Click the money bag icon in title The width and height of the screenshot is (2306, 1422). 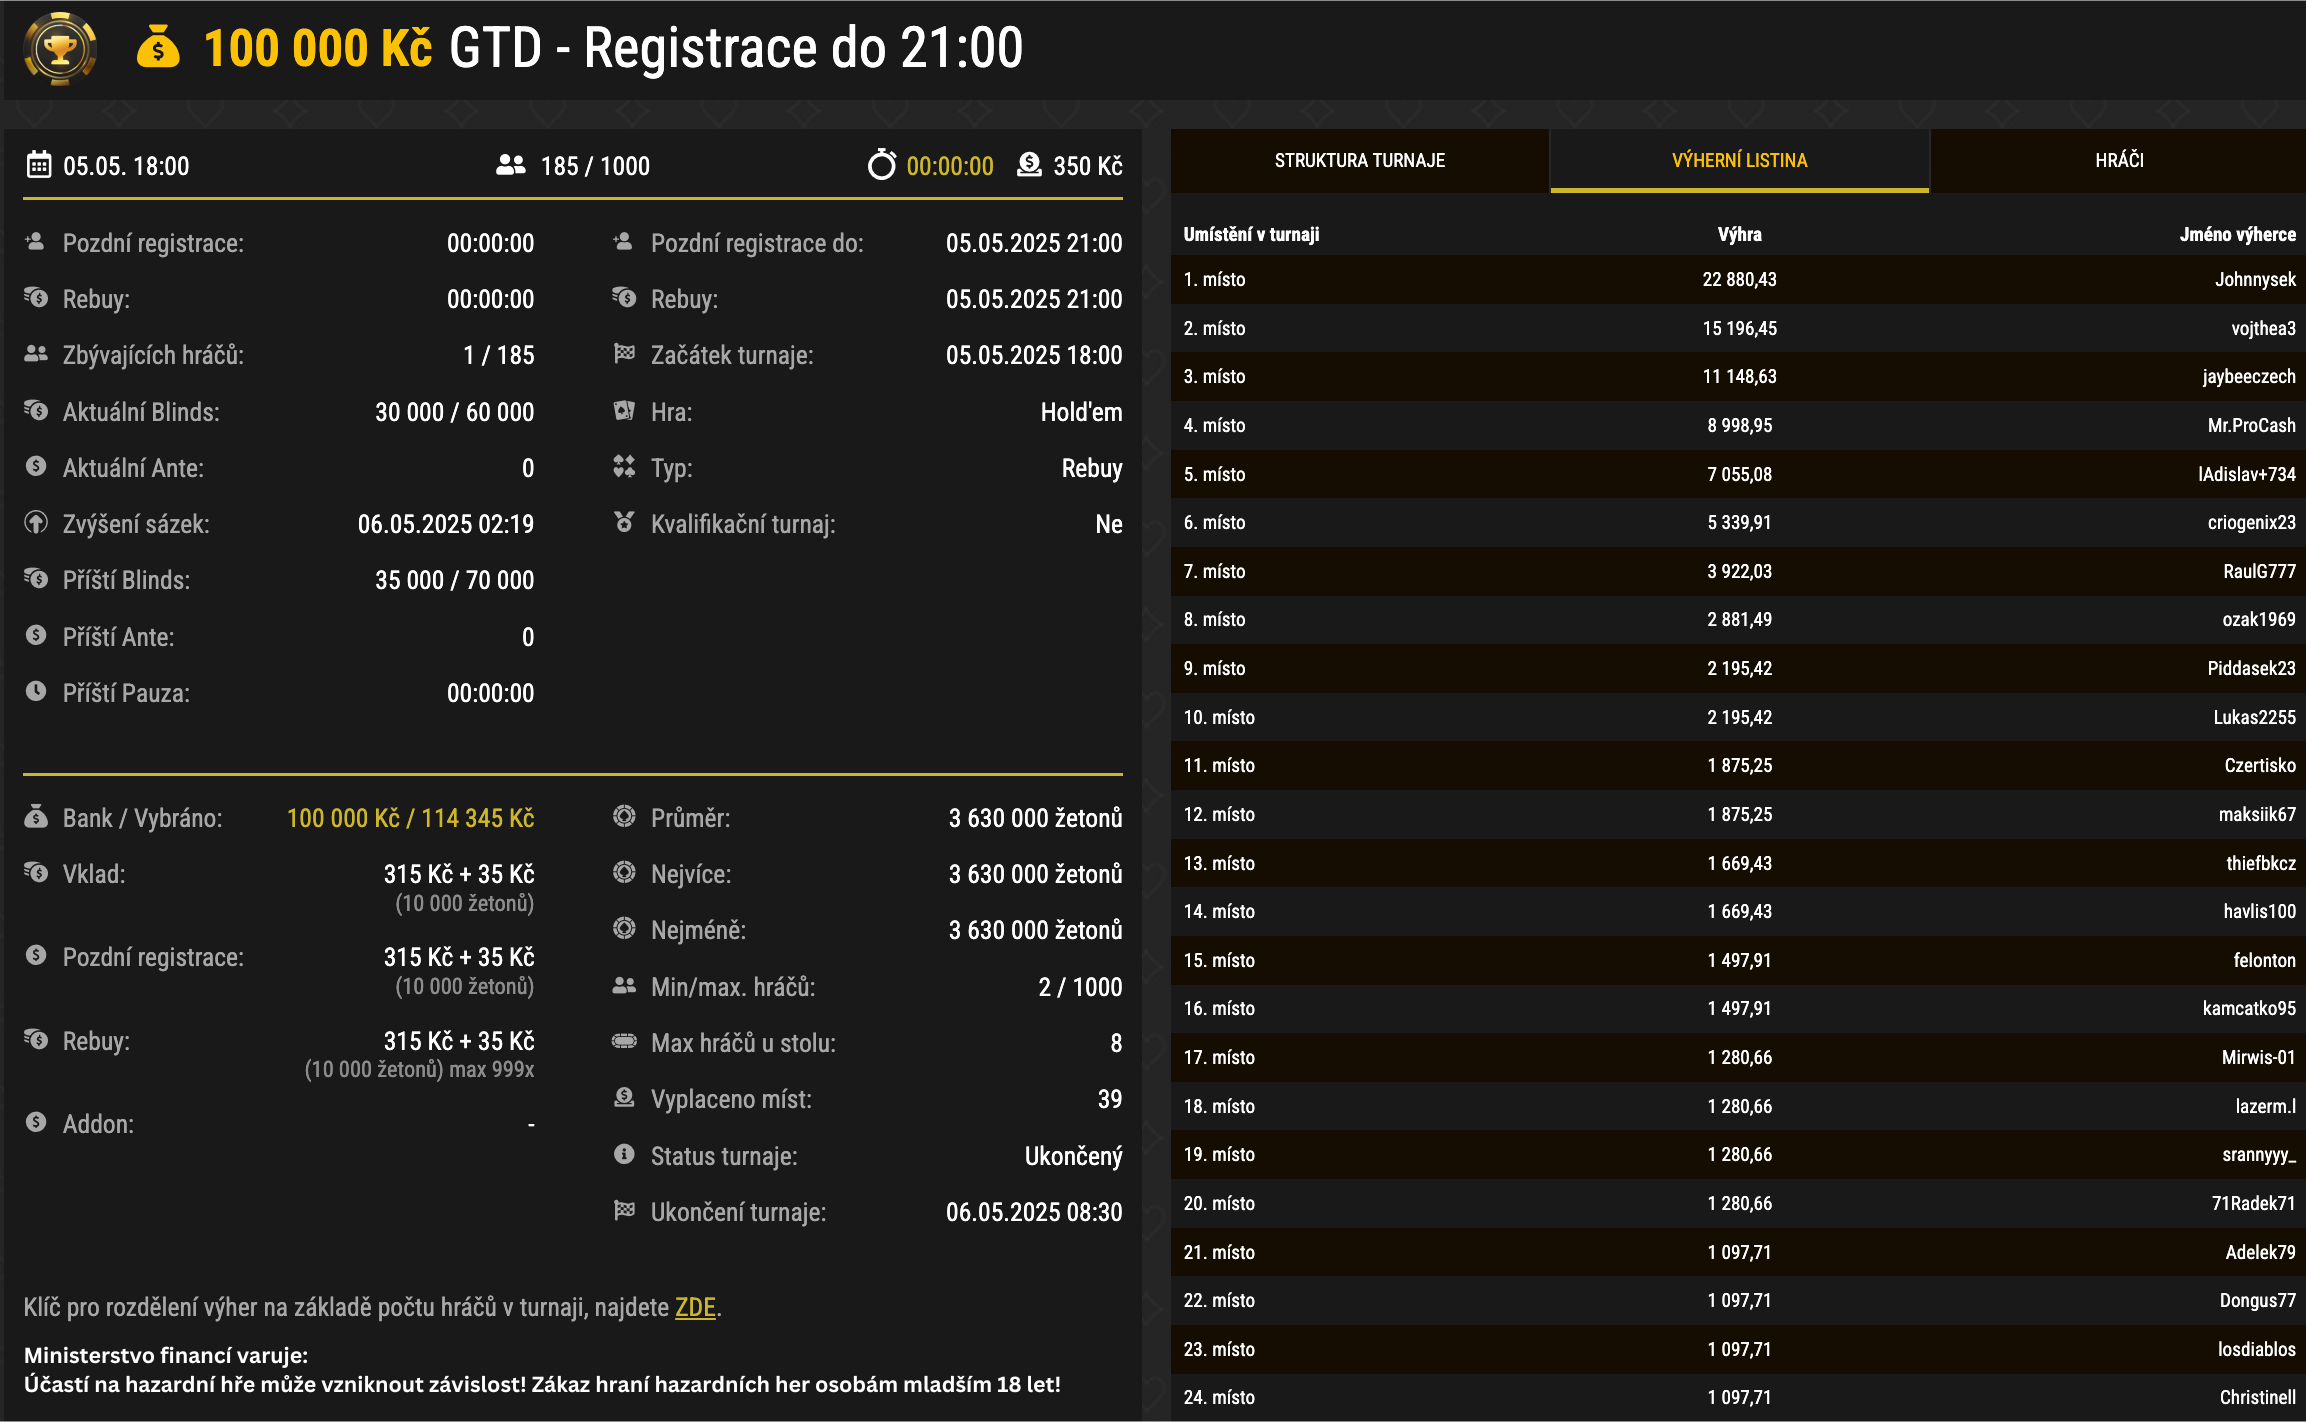[158, 48]
